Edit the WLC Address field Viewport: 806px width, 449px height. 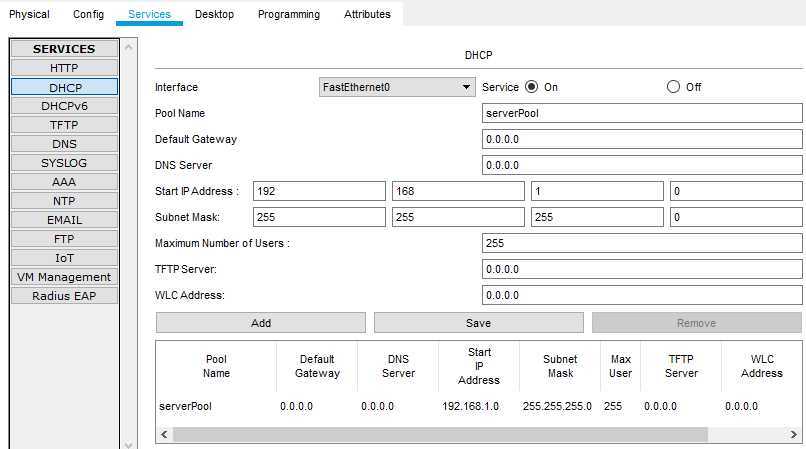pos(642,295)
